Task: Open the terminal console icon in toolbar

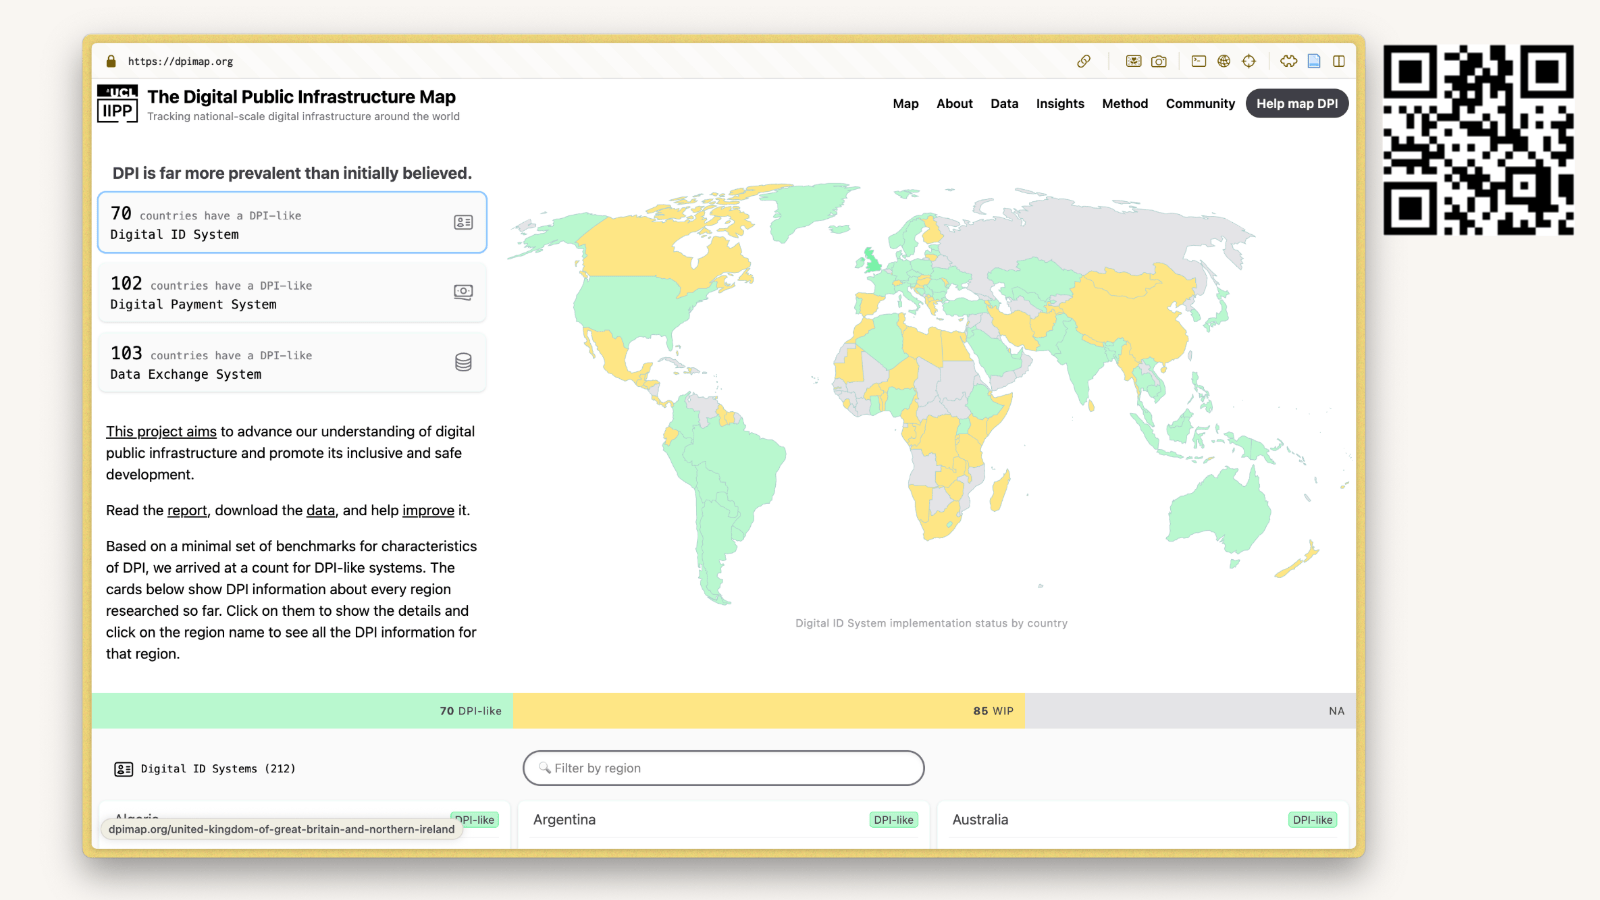Action: click(1199, 61)
